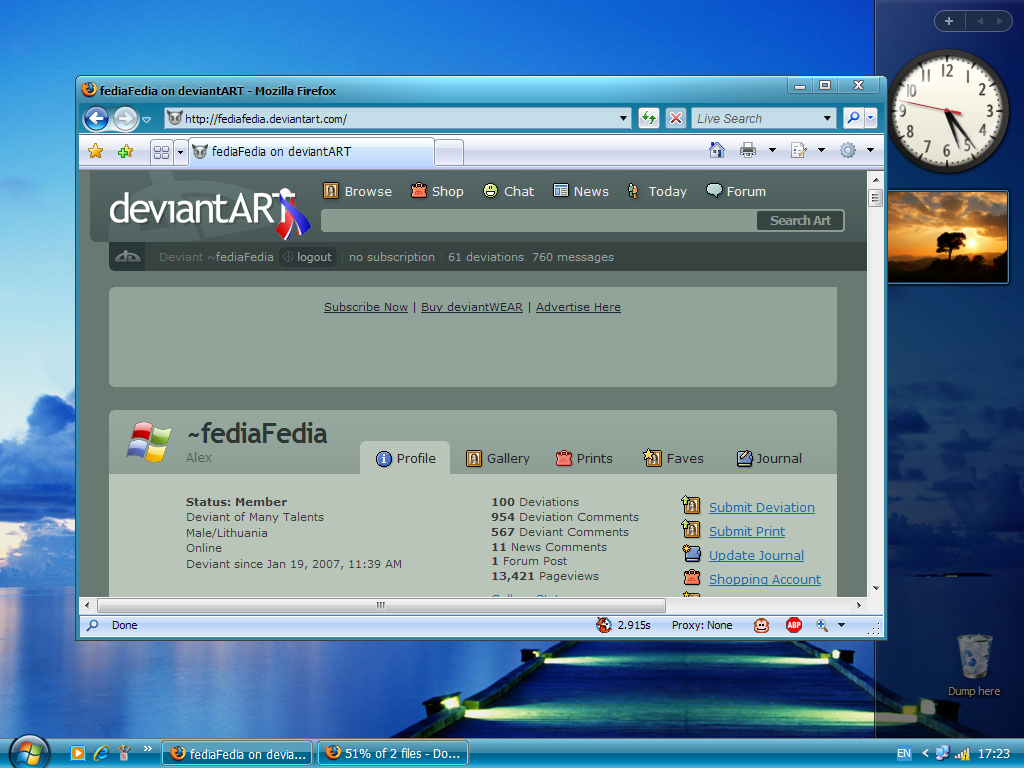Screen dimensions: 1024x768
Task: Expand the zoom level dropdown in status bar
Action: pos(841,625)
